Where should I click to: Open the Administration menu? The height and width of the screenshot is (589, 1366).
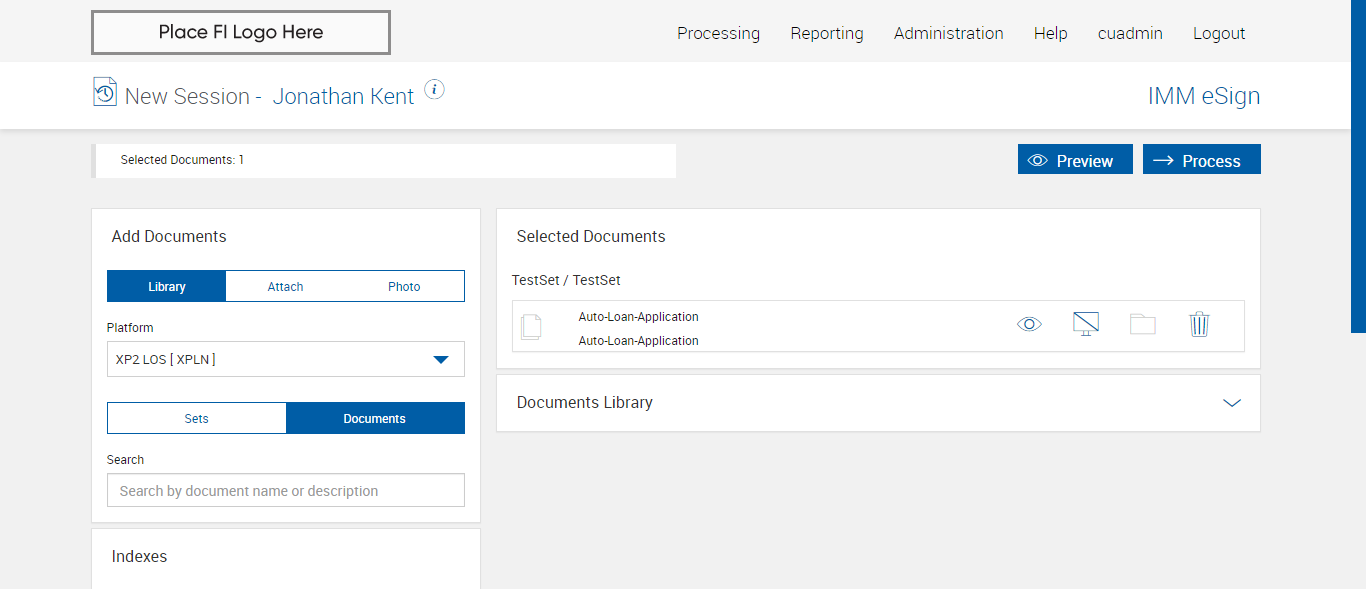point(948,33)
